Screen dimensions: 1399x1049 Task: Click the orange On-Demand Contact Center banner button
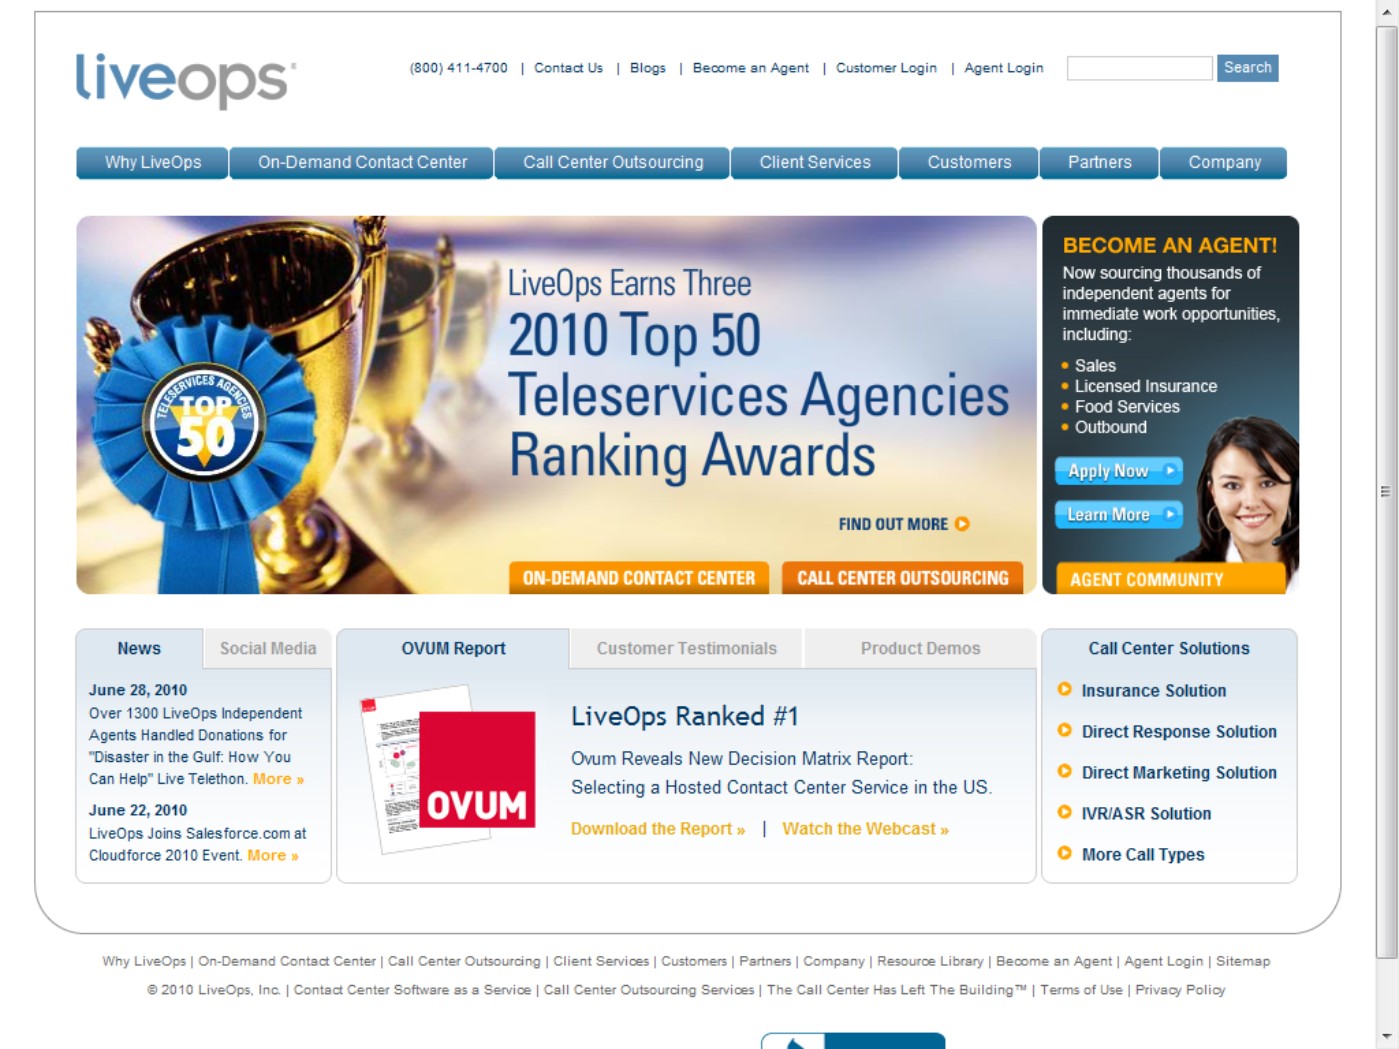click(x=639, y=578)
